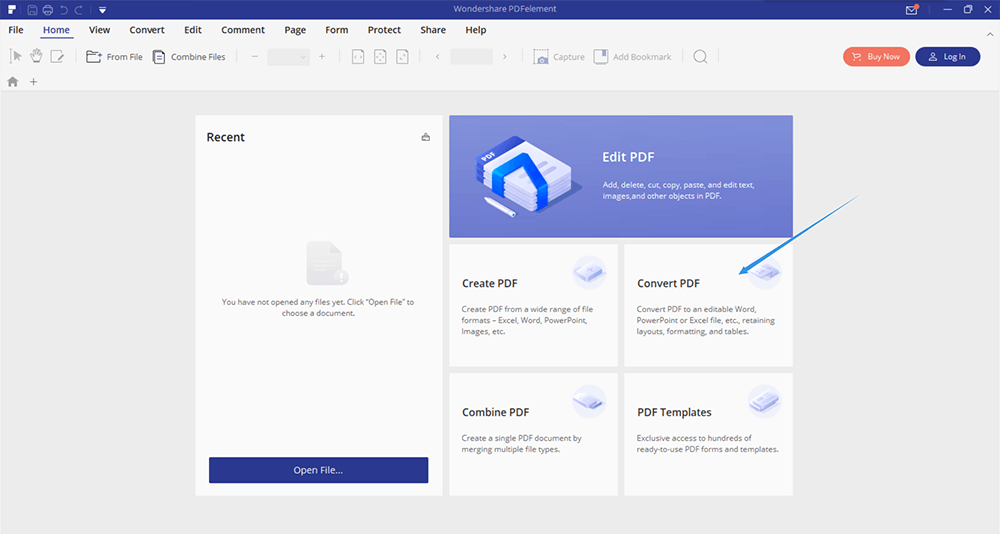Open the Convert menu

[147, 30]
